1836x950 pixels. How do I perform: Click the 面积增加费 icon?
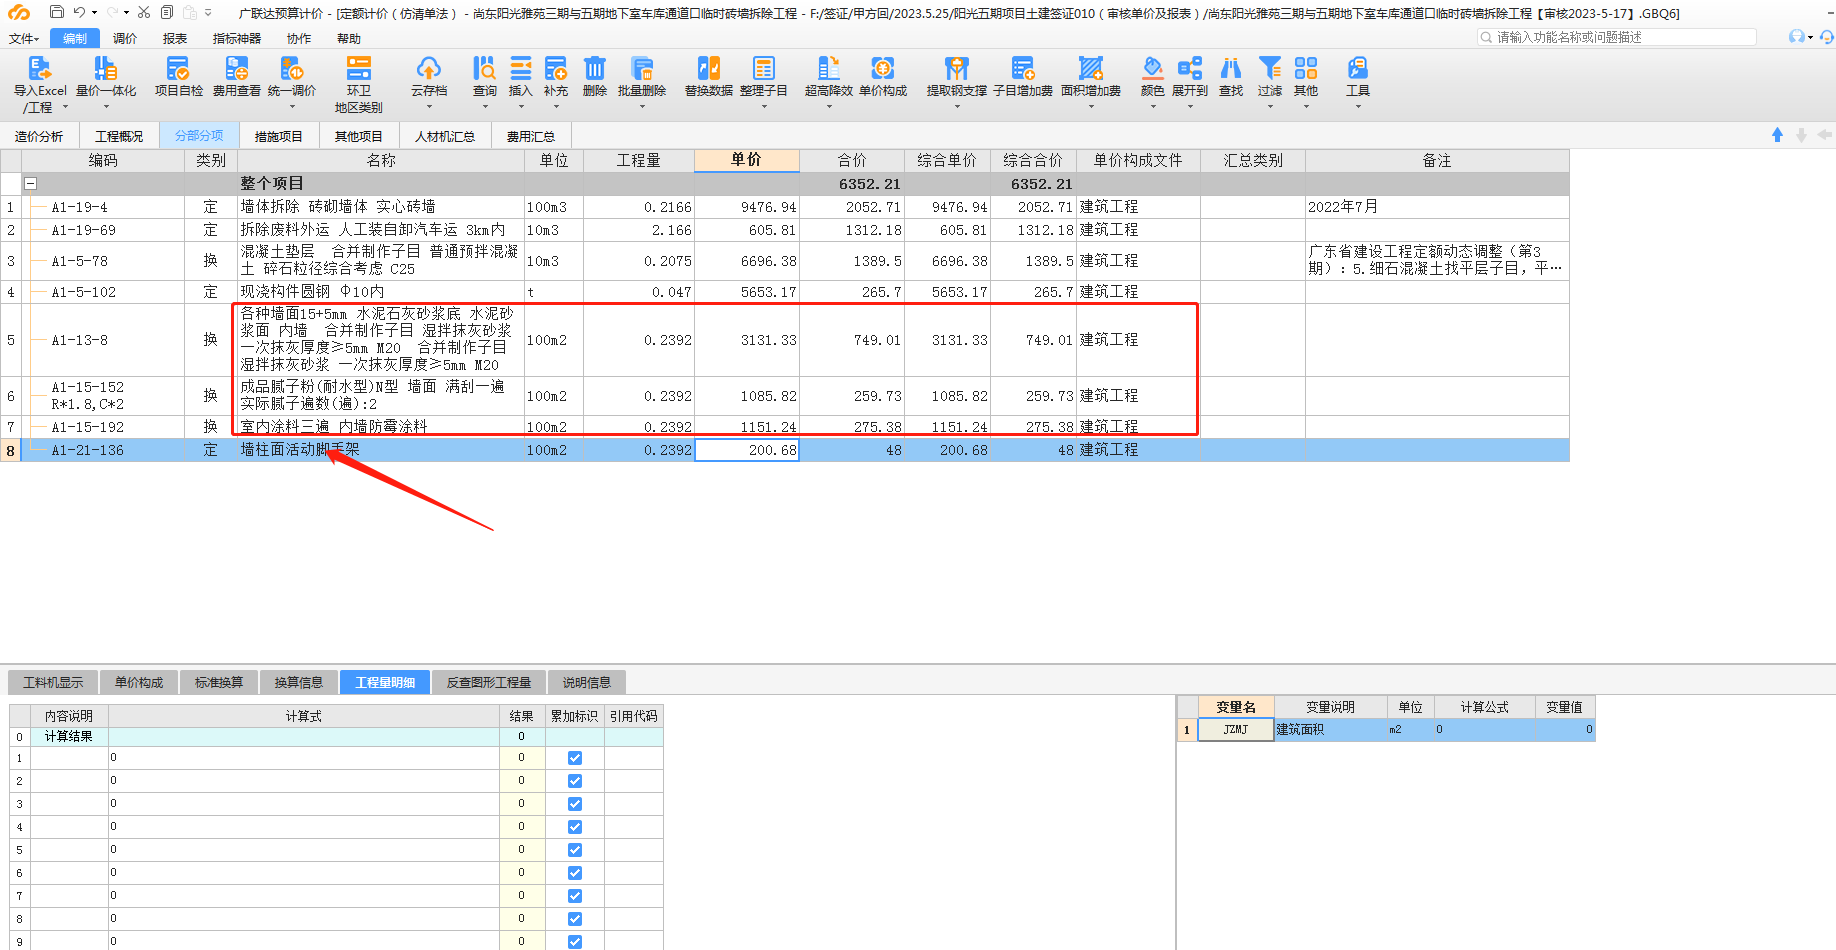pyautogui.click(x=1091, y=68)
